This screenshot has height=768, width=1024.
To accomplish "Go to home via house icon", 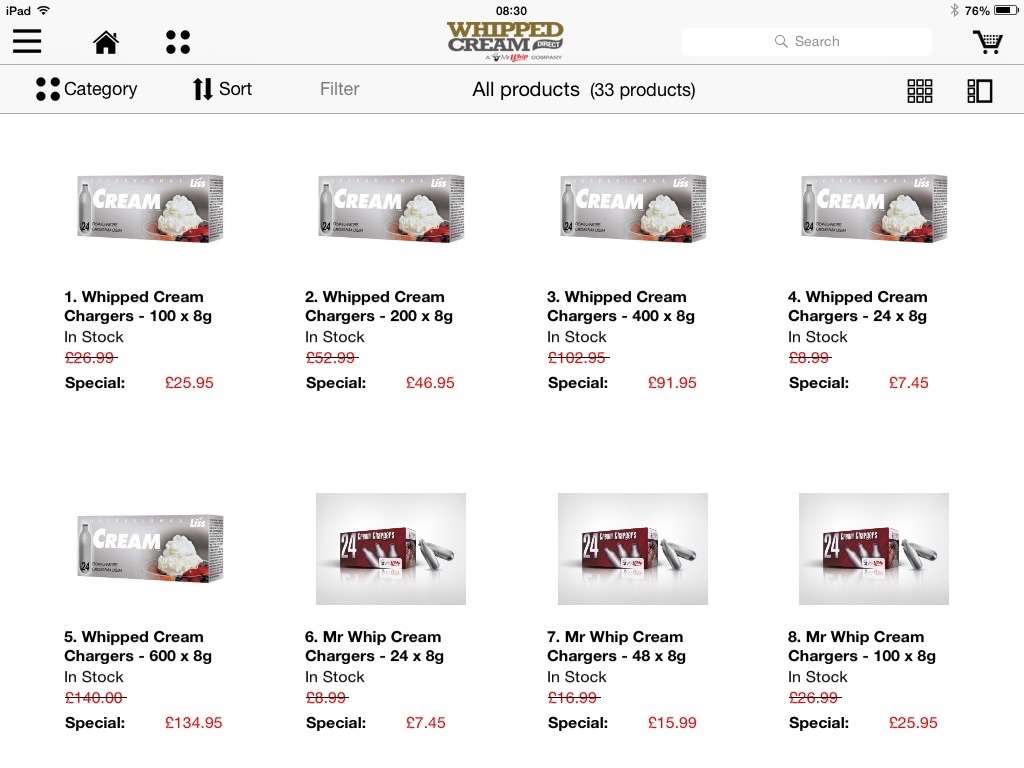I will (106, 42).
